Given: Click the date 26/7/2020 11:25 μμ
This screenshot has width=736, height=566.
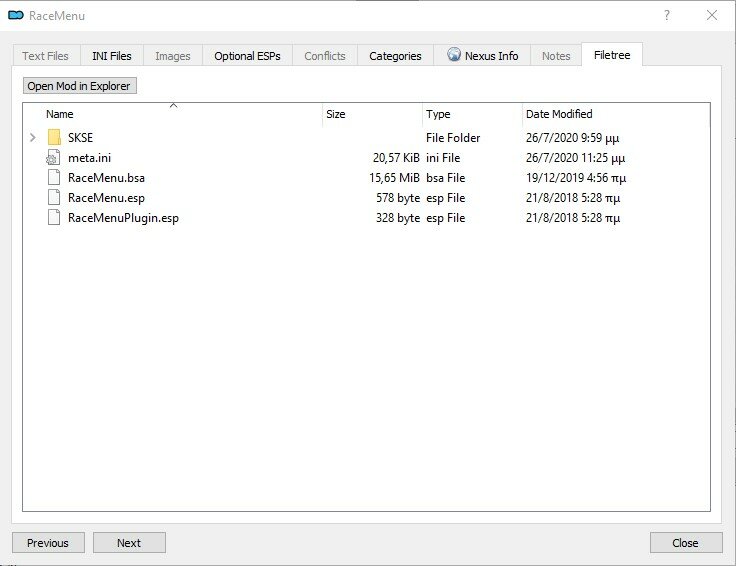Looking at the screenshot, I should (x=575, y=158).
